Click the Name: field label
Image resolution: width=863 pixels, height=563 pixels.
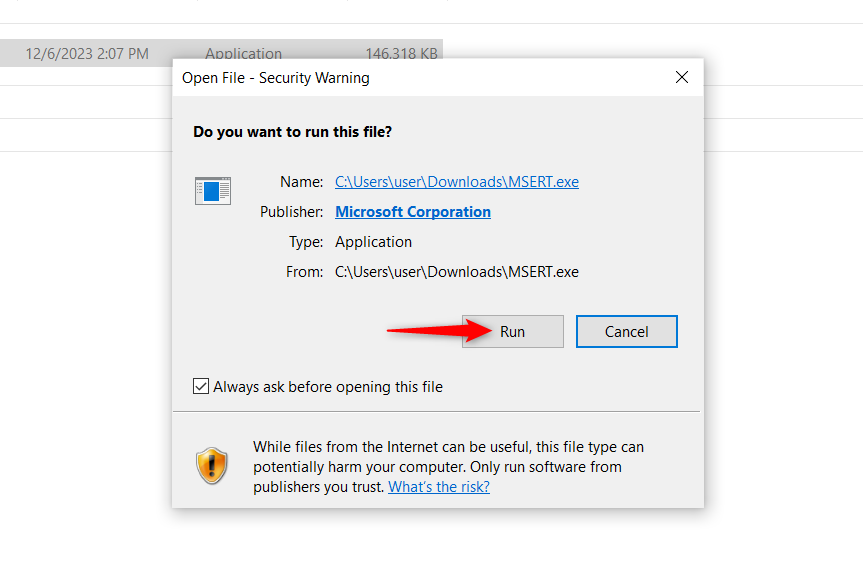(301, 182)
